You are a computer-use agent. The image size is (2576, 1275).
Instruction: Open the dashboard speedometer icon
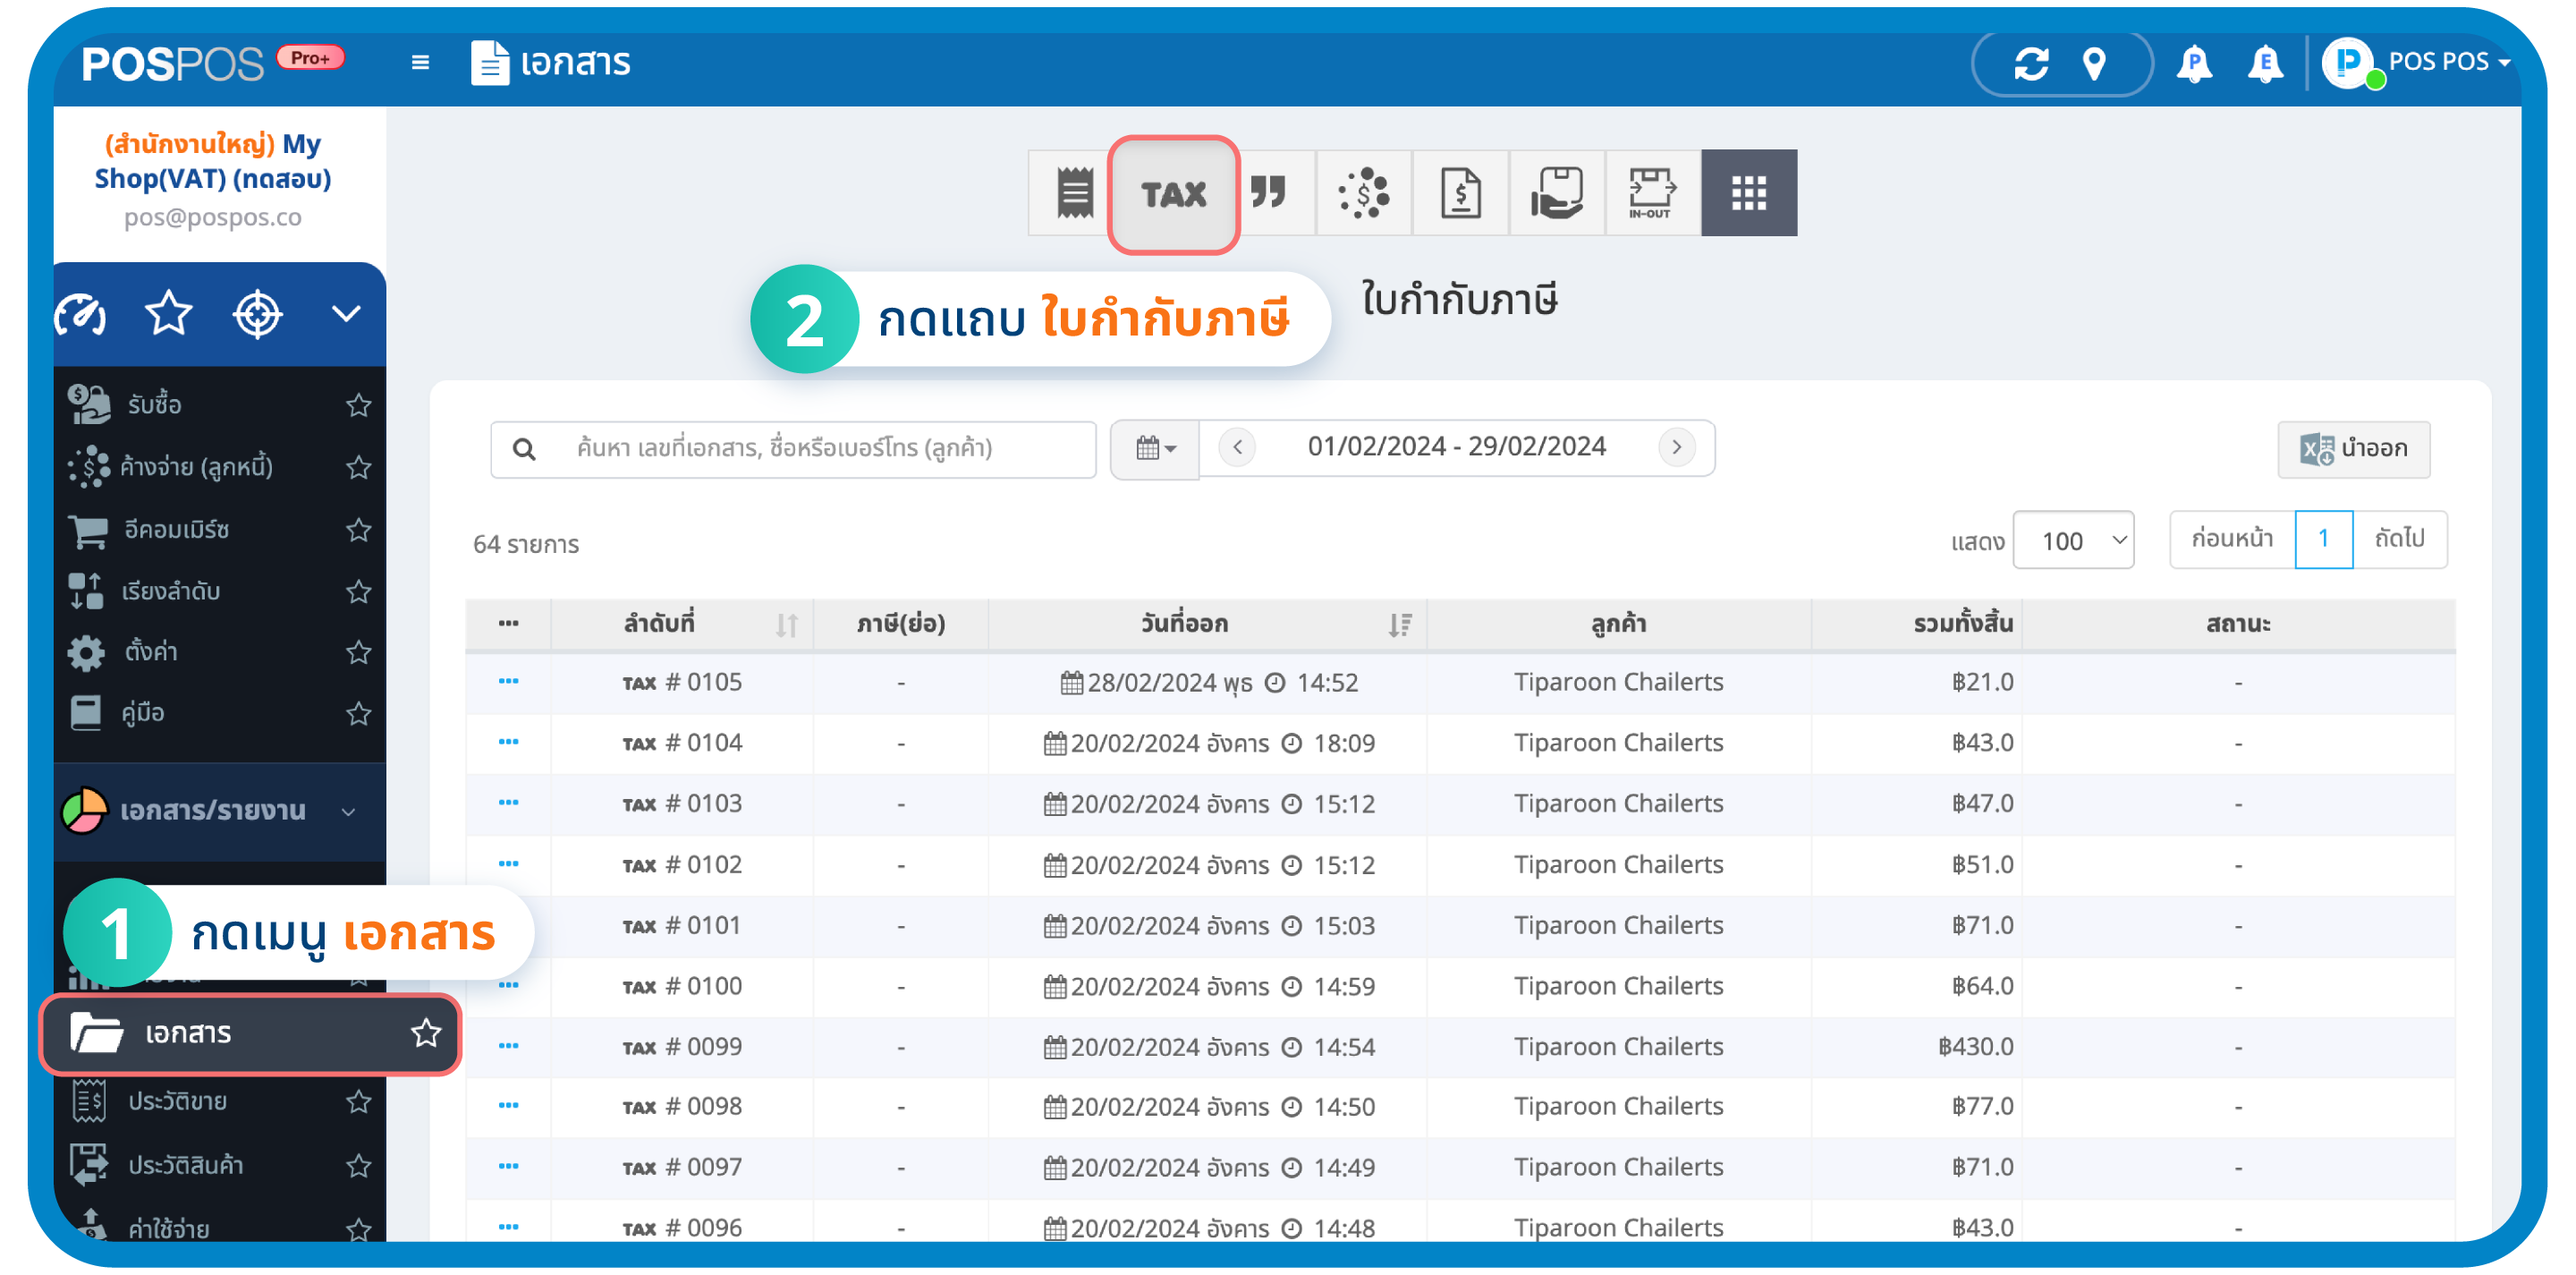coord(81,315)
